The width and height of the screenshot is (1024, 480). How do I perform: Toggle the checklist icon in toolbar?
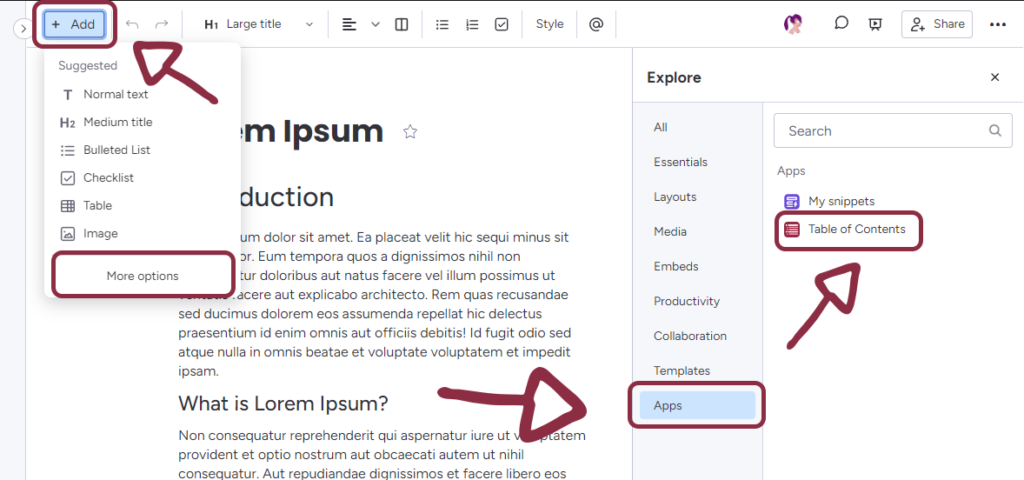point(502,24)
